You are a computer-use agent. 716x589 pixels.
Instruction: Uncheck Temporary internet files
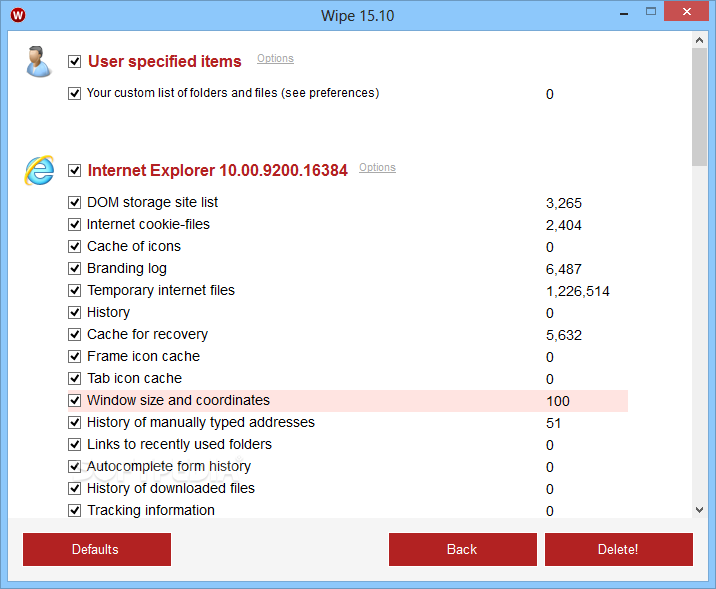(x=74, y=290)
